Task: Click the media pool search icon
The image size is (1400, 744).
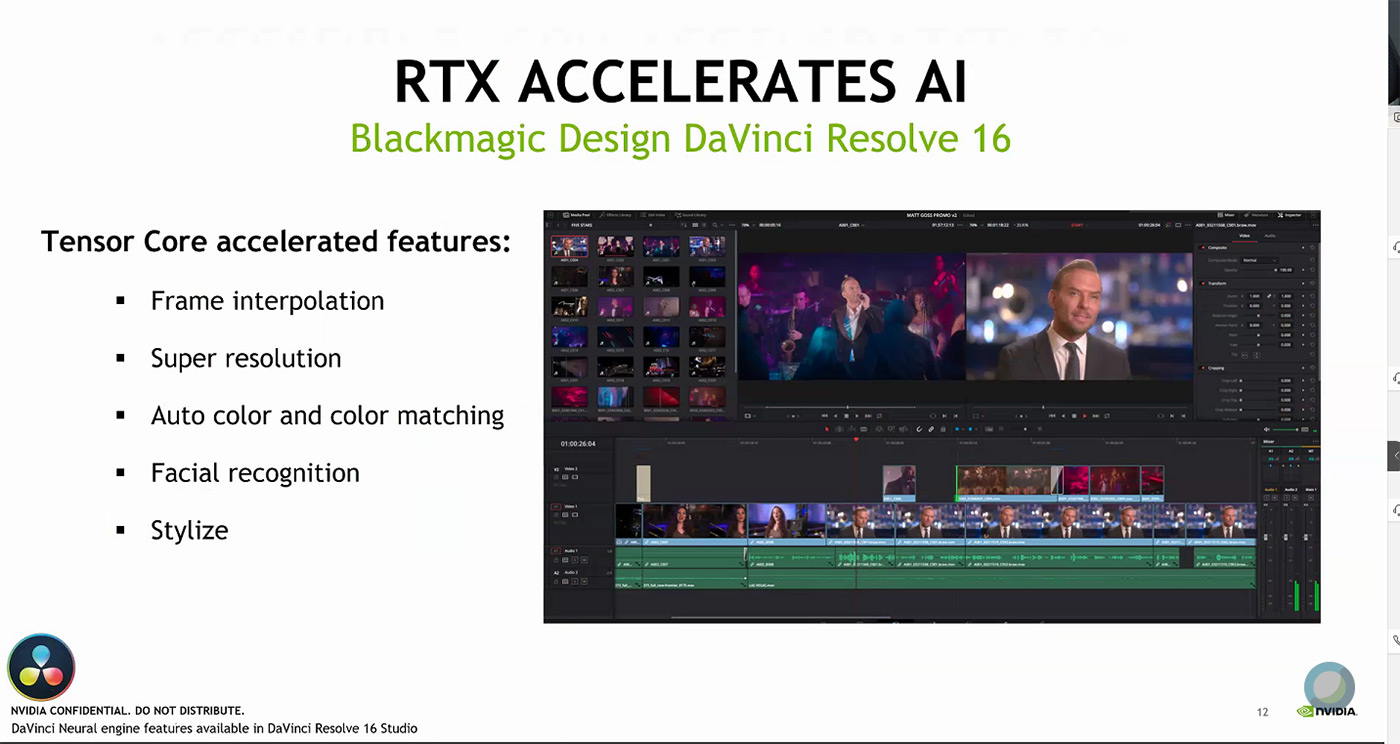Action: click(x=715, y=225)
